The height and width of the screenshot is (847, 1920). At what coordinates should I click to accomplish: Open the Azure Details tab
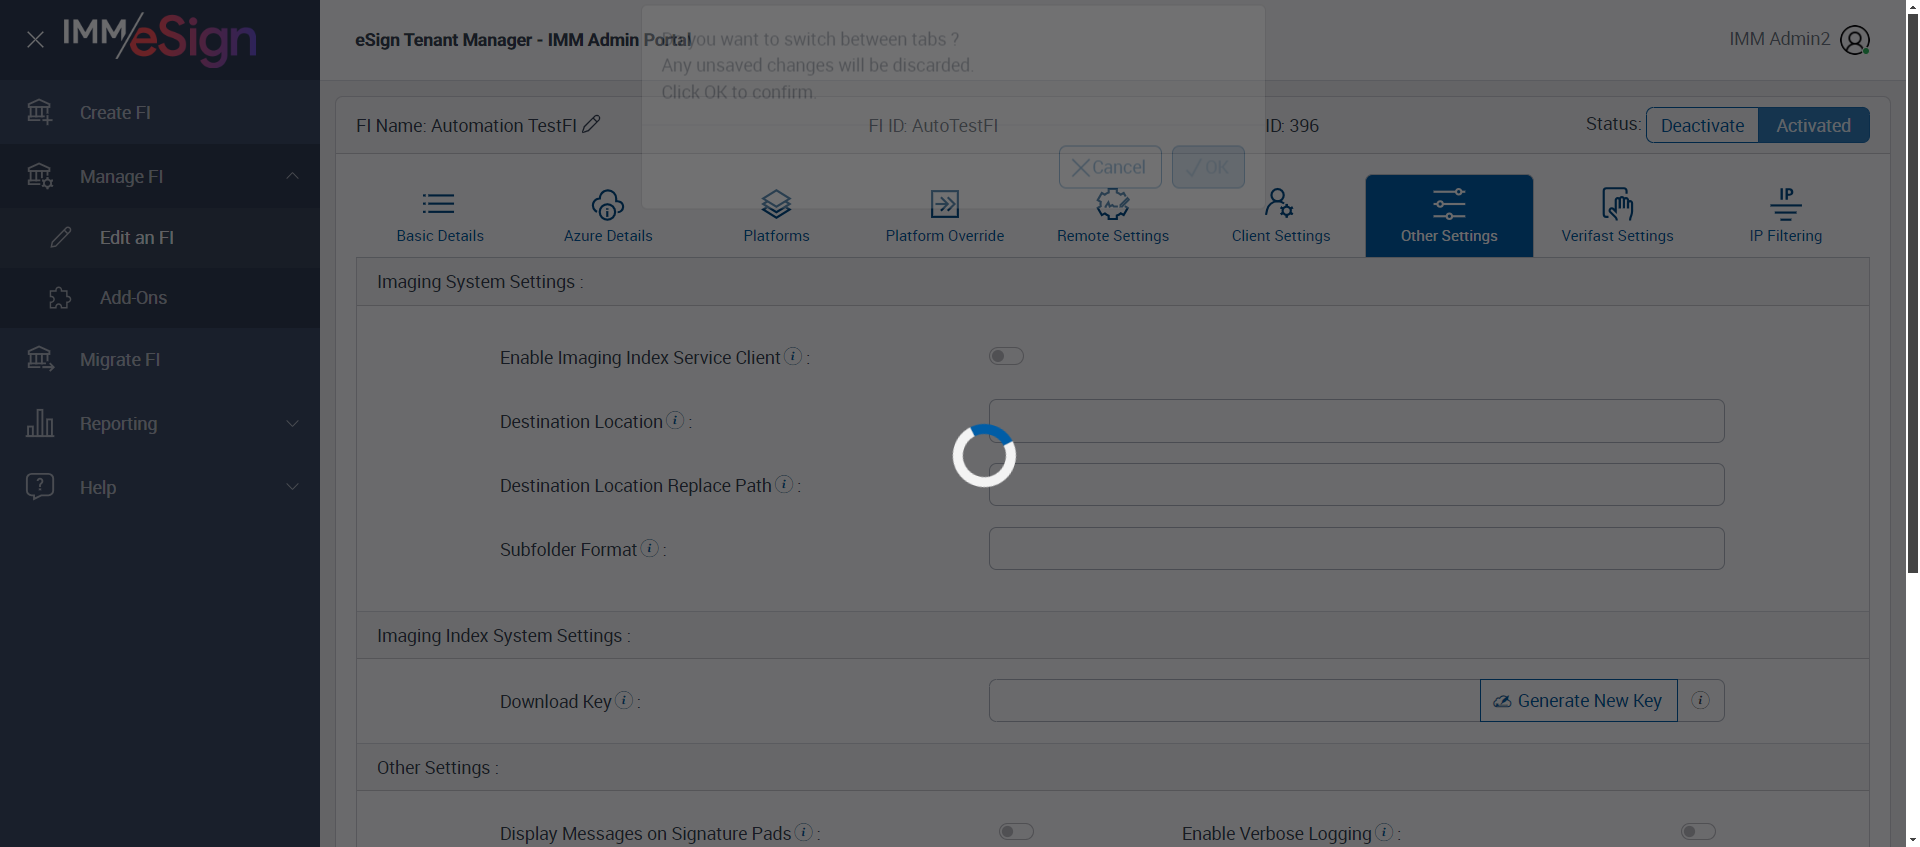coord(608,216)
